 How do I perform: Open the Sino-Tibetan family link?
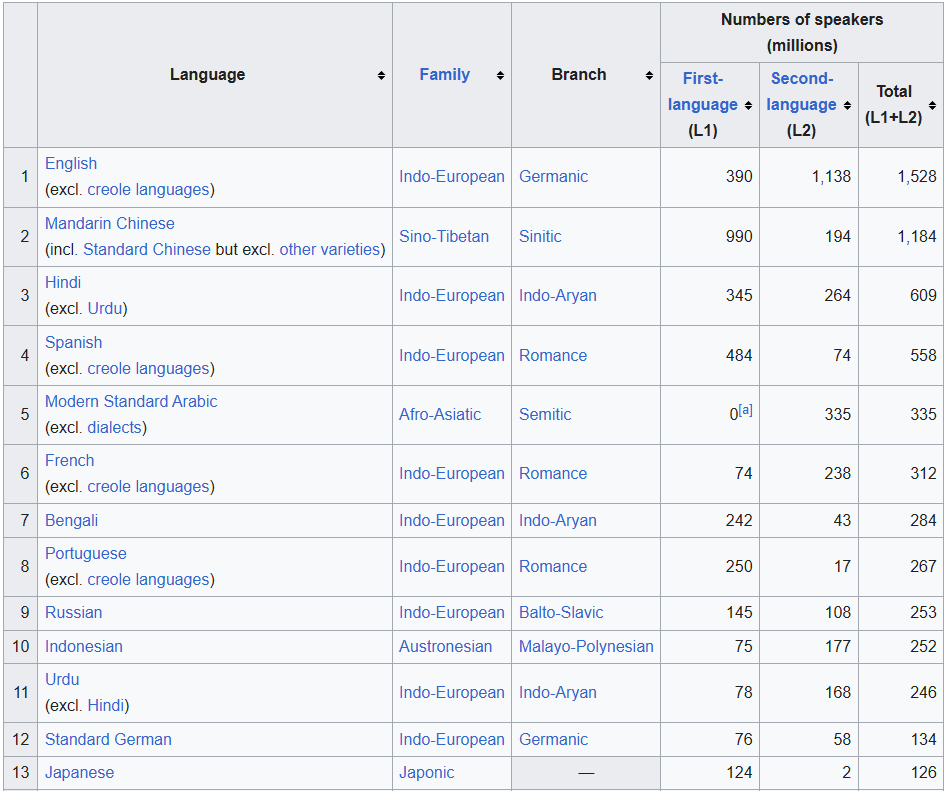(444, 236)
